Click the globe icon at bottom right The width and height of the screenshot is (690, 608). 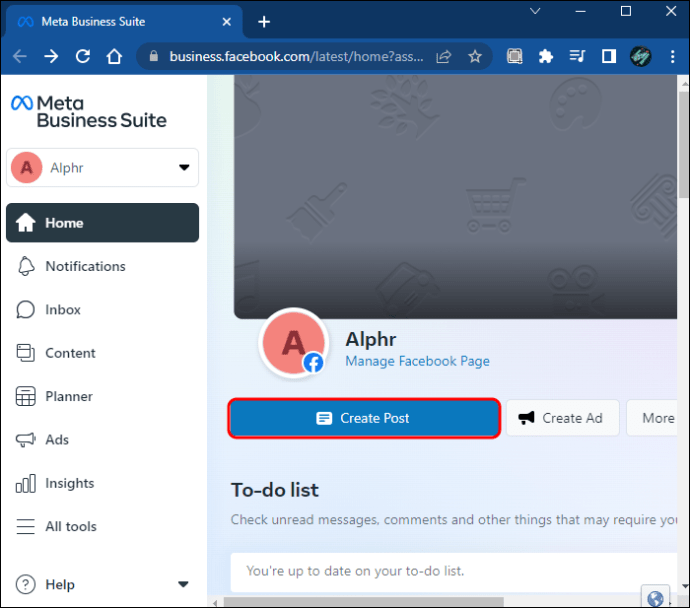tap(655, 597)
